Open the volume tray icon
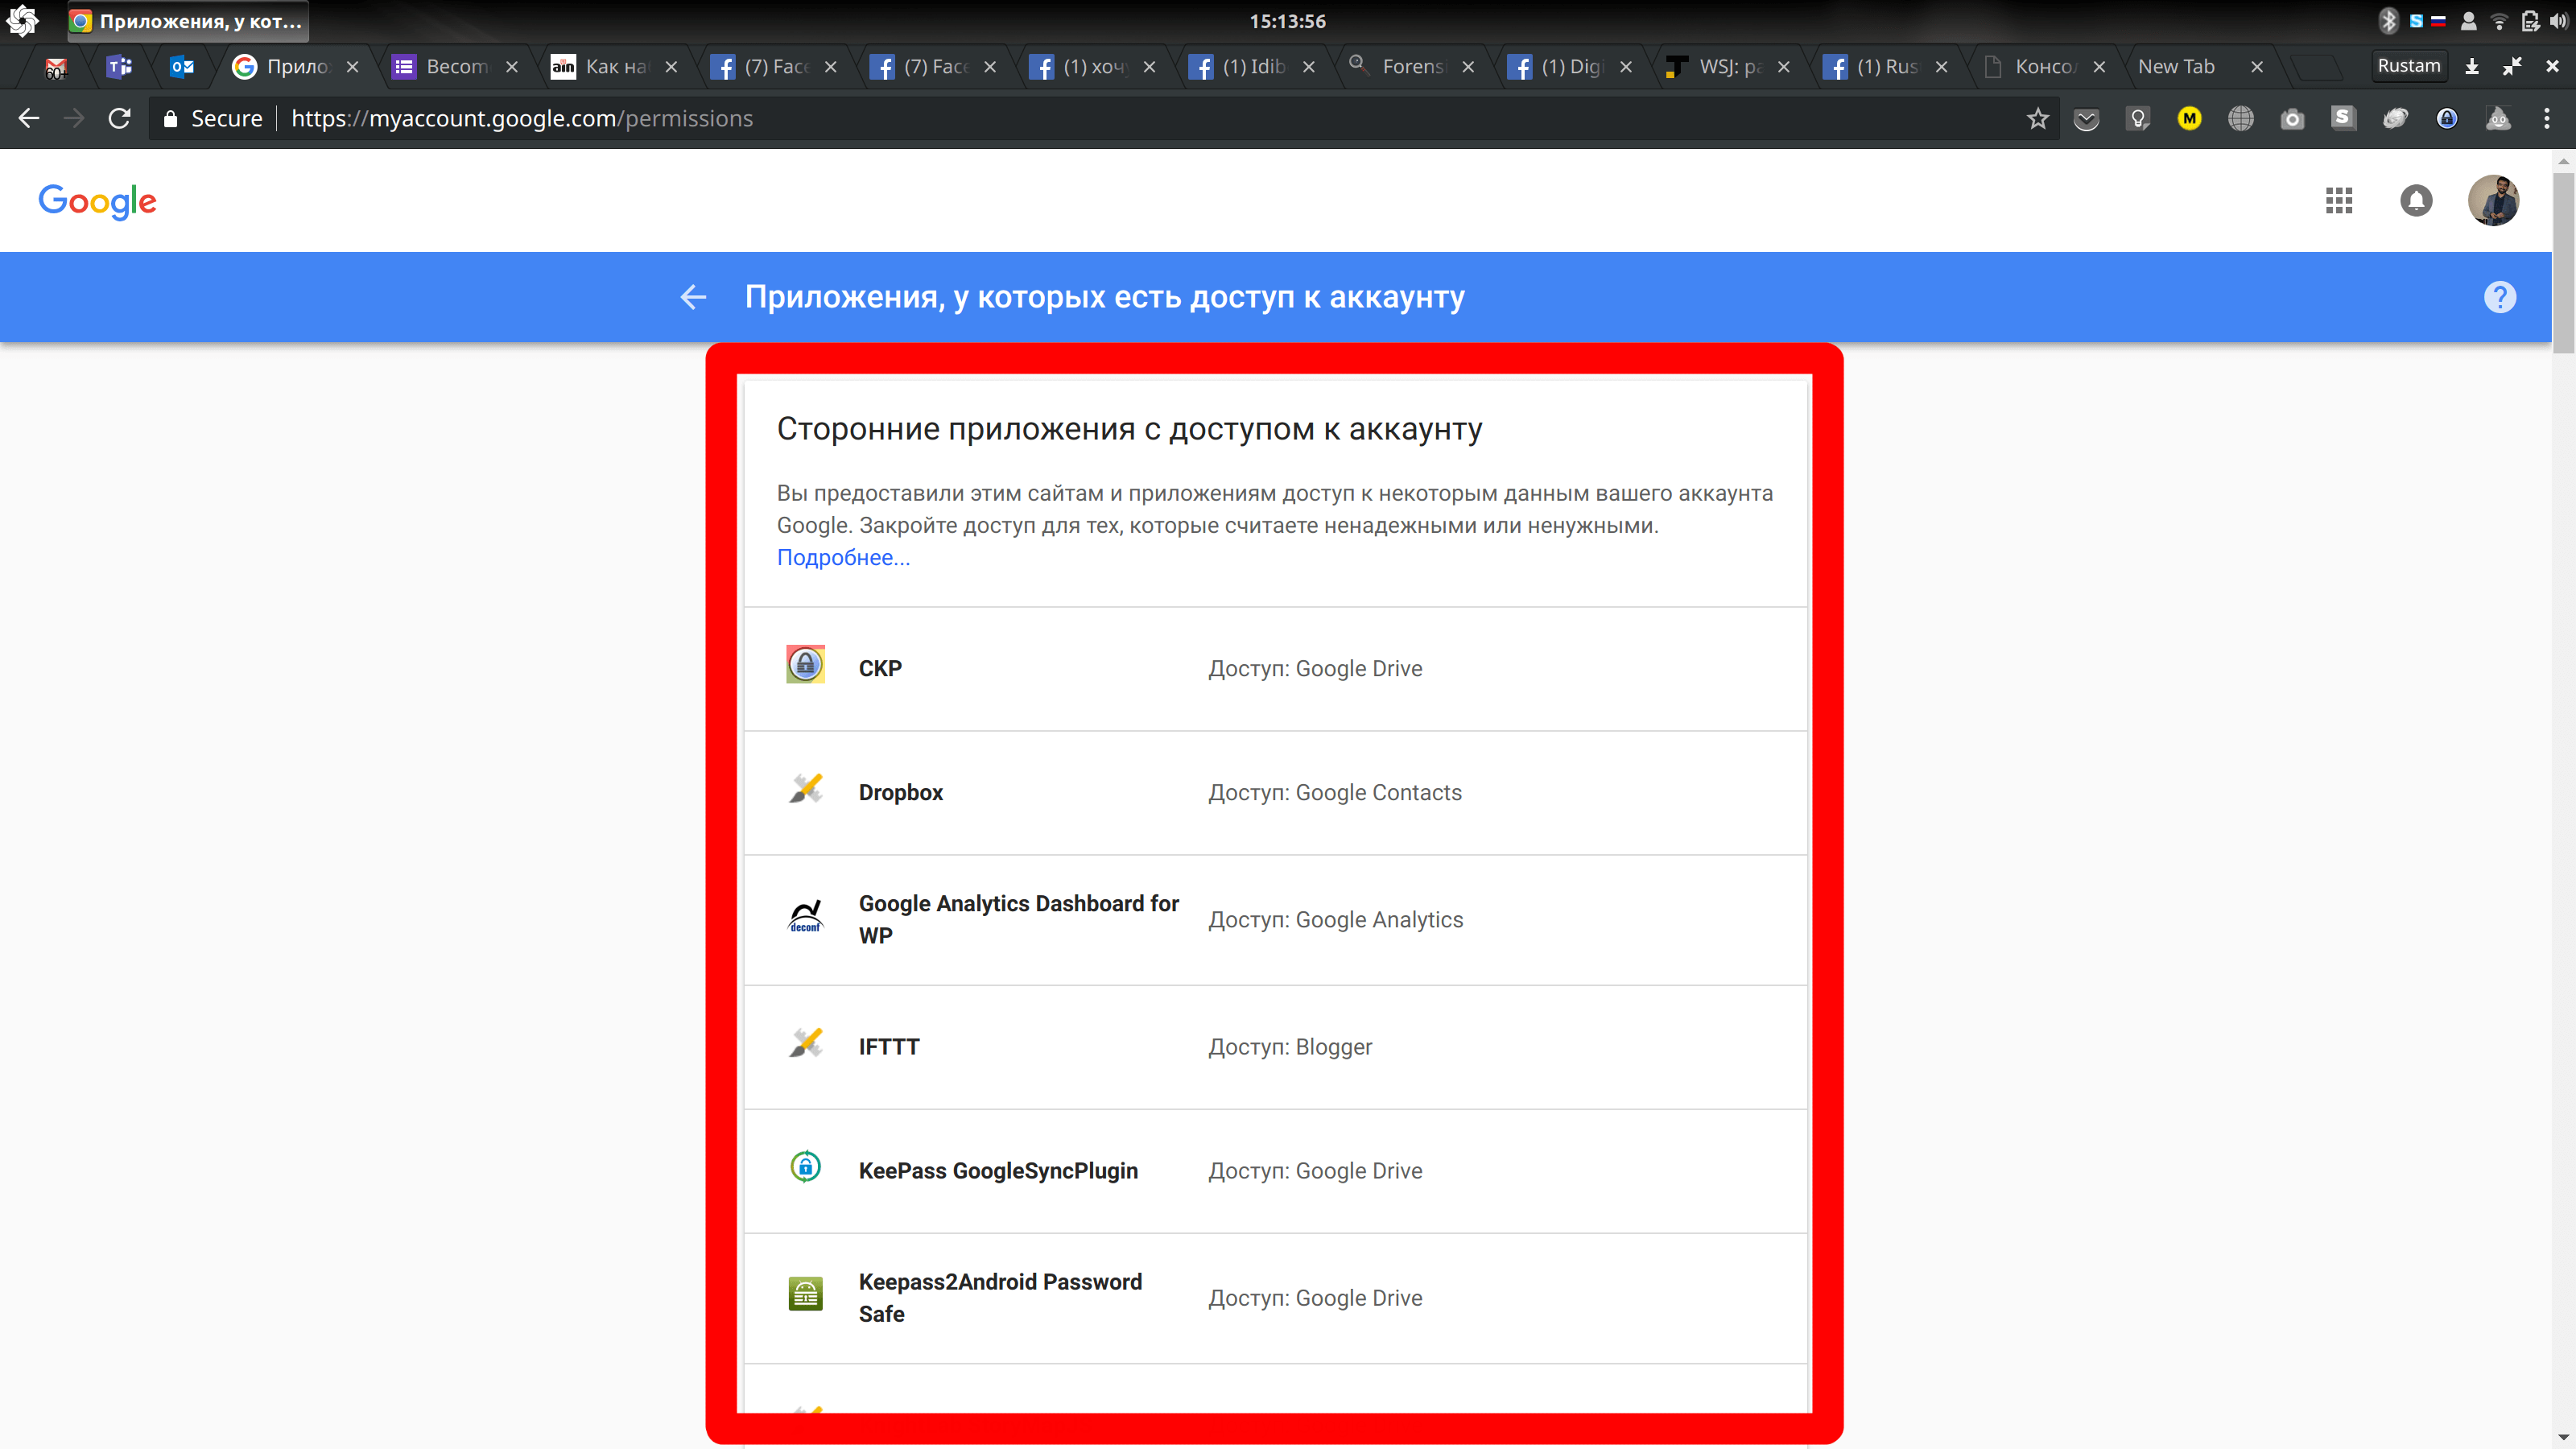The width and height of the screenshot is (2576, 1449). [x=2558, y=21]
